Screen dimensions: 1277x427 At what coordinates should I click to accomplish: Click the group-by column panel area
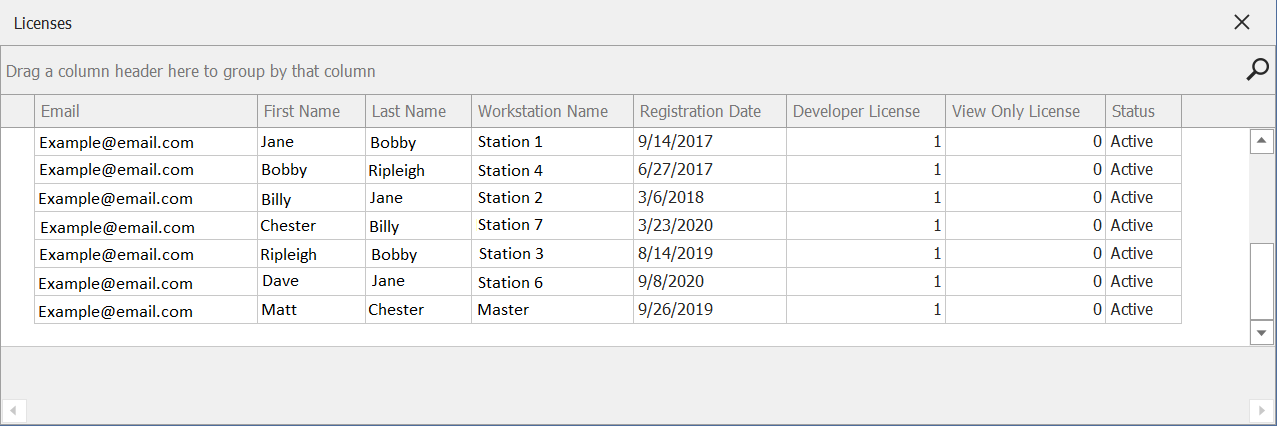(620, 71)
